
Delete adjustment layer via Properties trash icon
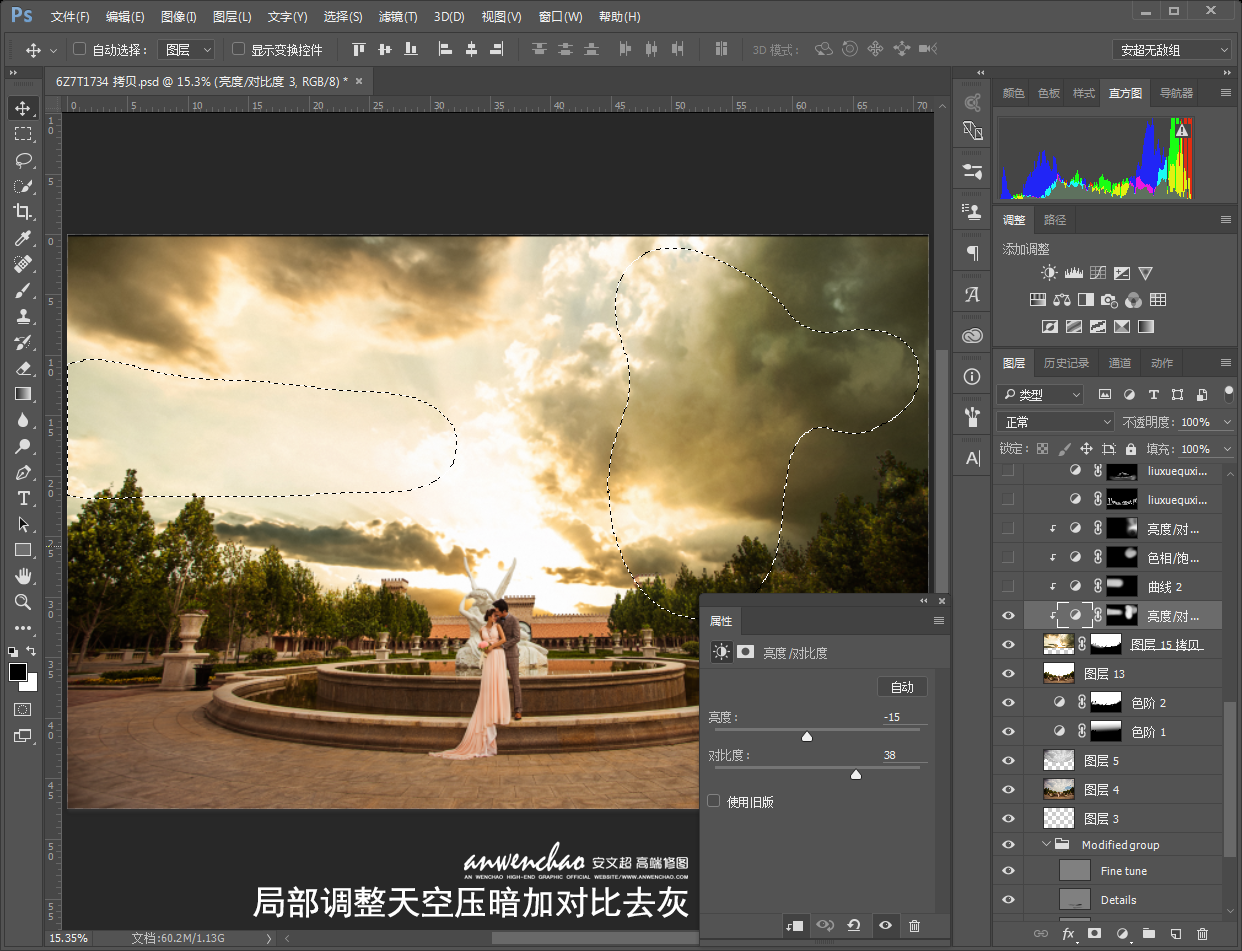[914, 926]
